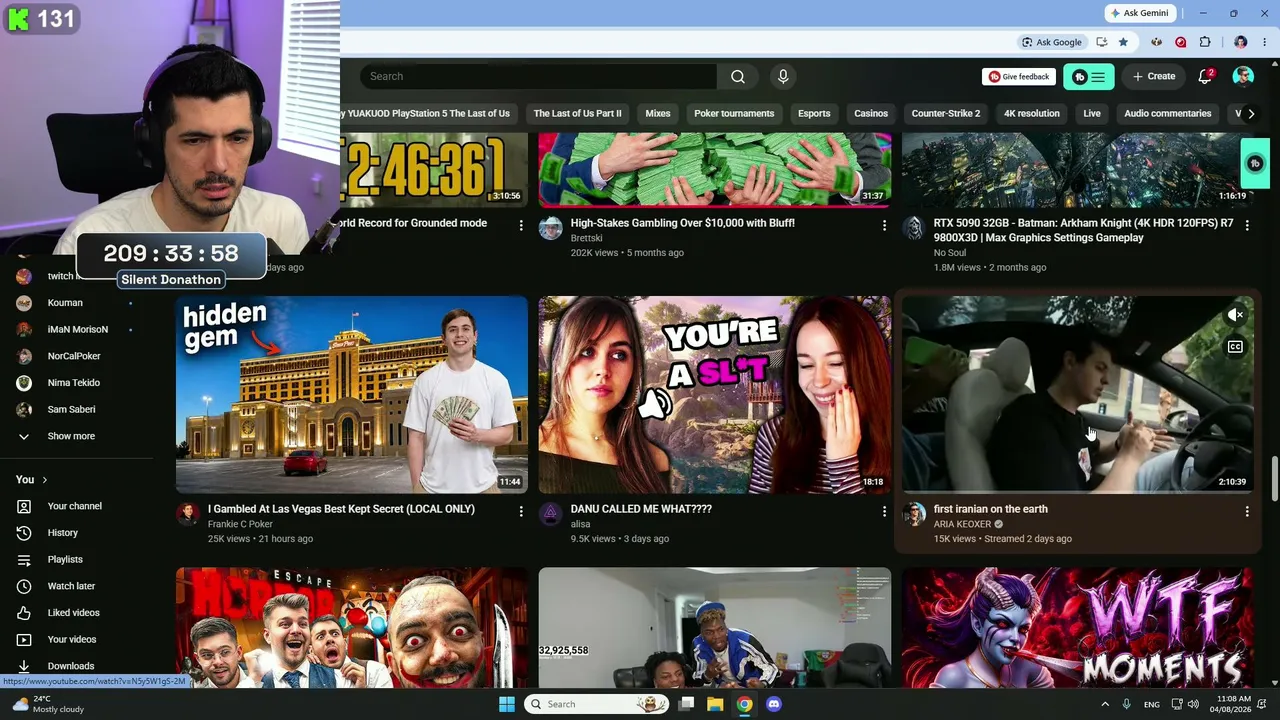
Task: Open Nima Tekido subscription channel
Action: pyautogui.click(x=73, y=383)
